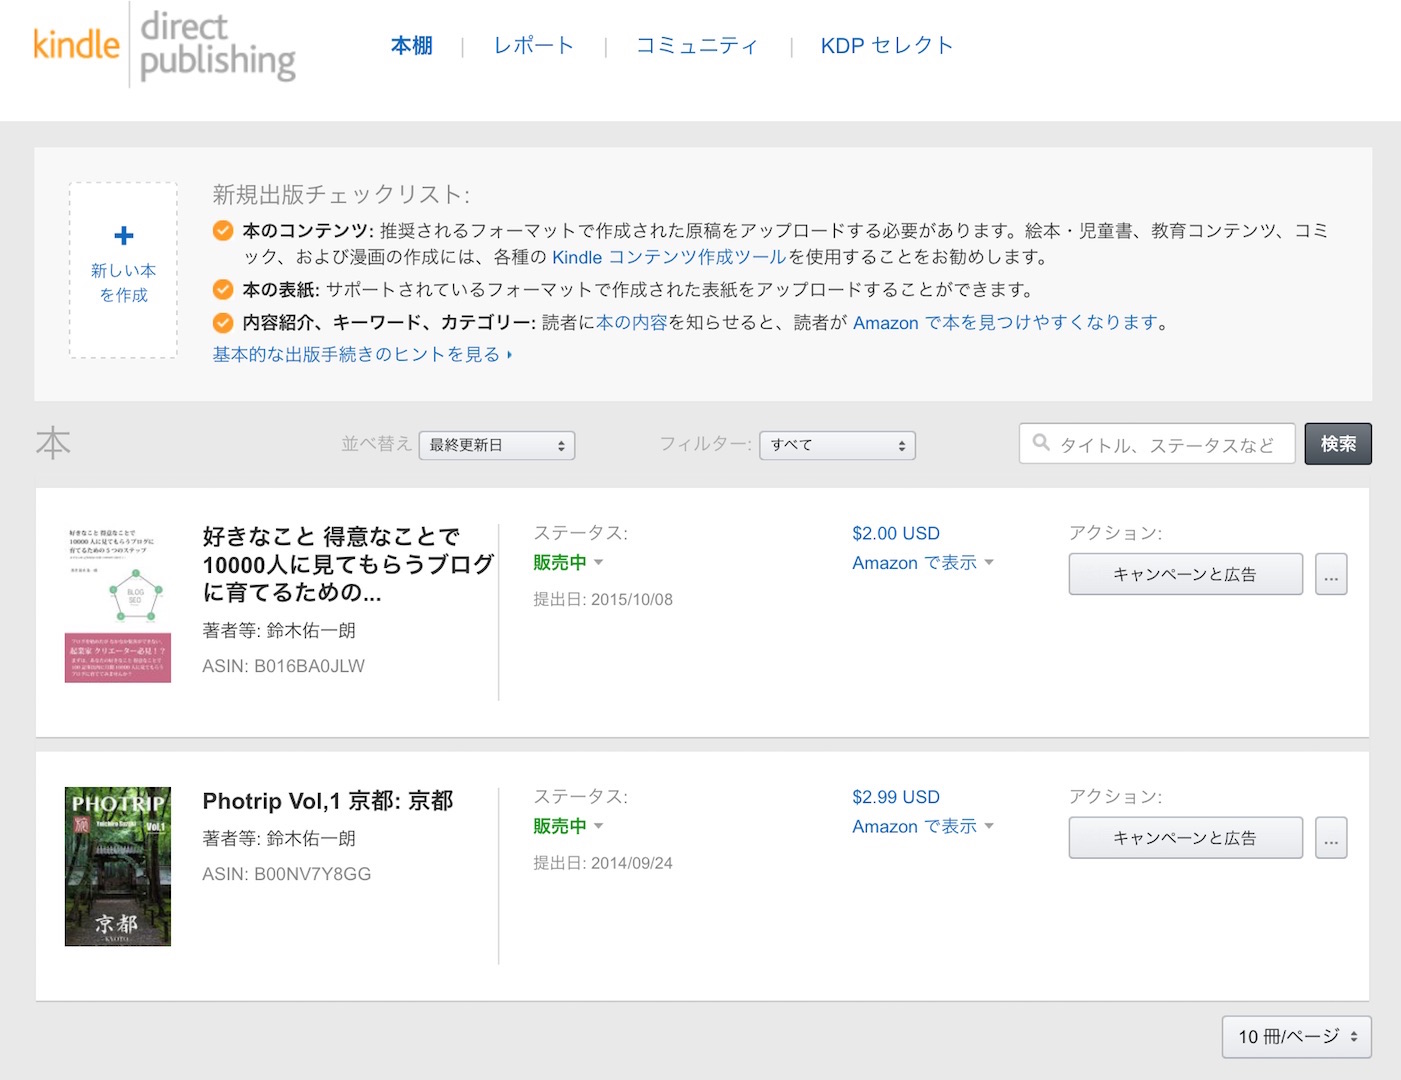This screenshot has height=1080, width=1401.
Task: Click the orange checkmark beside 本の表紙
Action: [x=223, y=290]
